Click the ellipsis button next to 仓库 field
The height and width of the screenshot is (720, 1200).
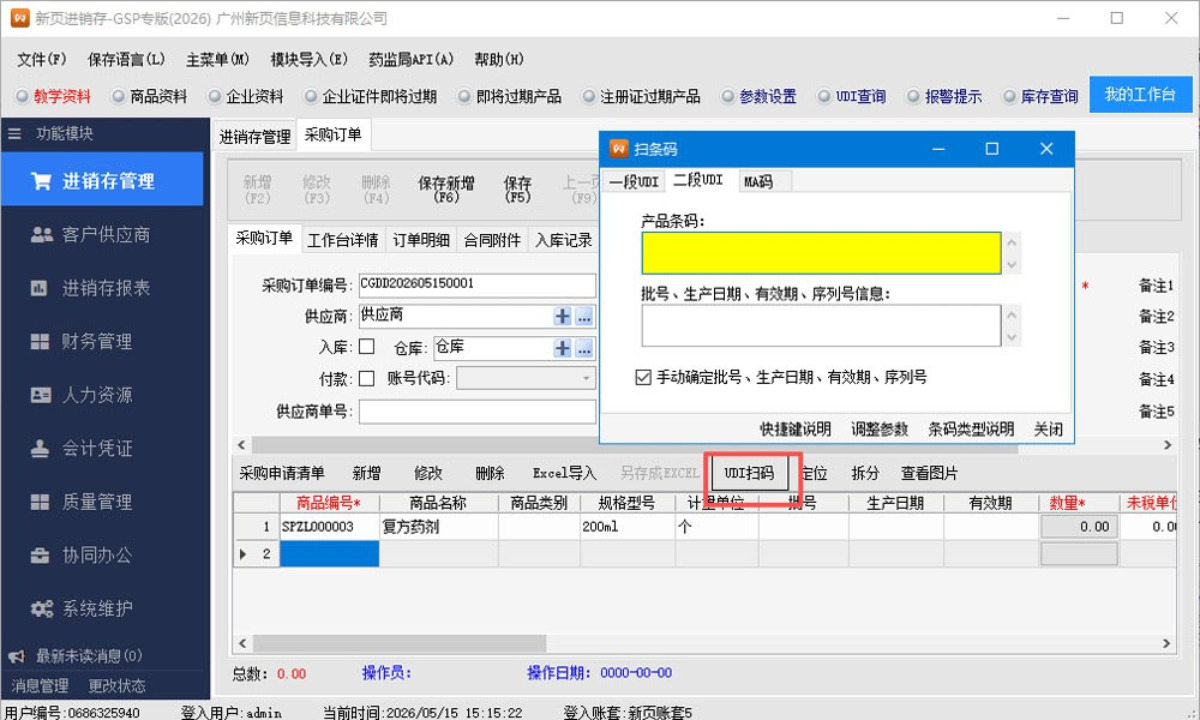[x=584, y=348]
